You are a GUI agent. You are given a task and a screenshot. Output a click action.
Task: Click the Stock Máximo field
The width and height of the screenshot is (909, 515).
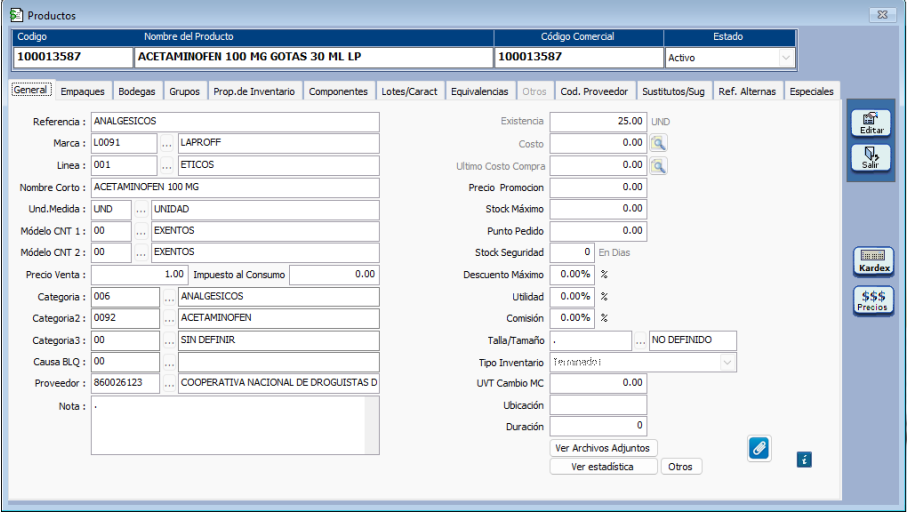[x=598, y=209]
